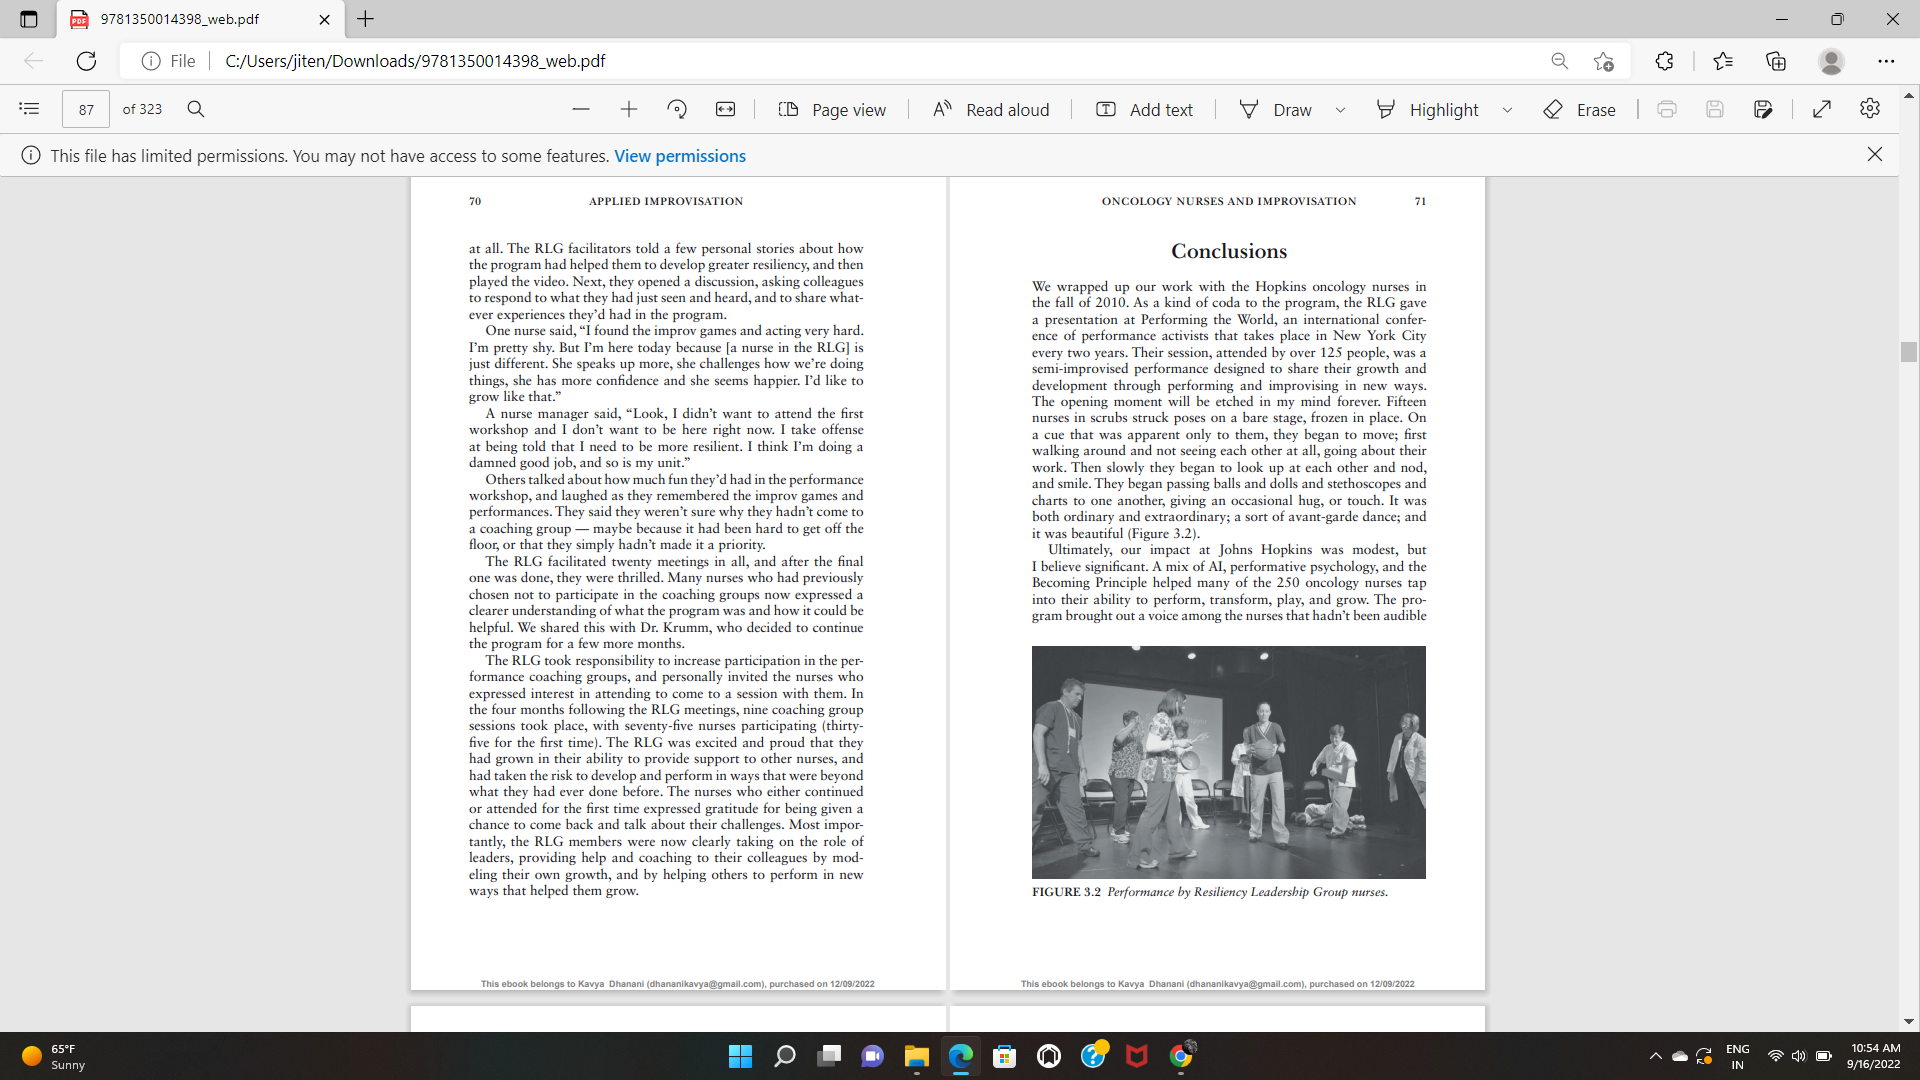
Task: Open the View permissions link
Action: coord(680,156)
